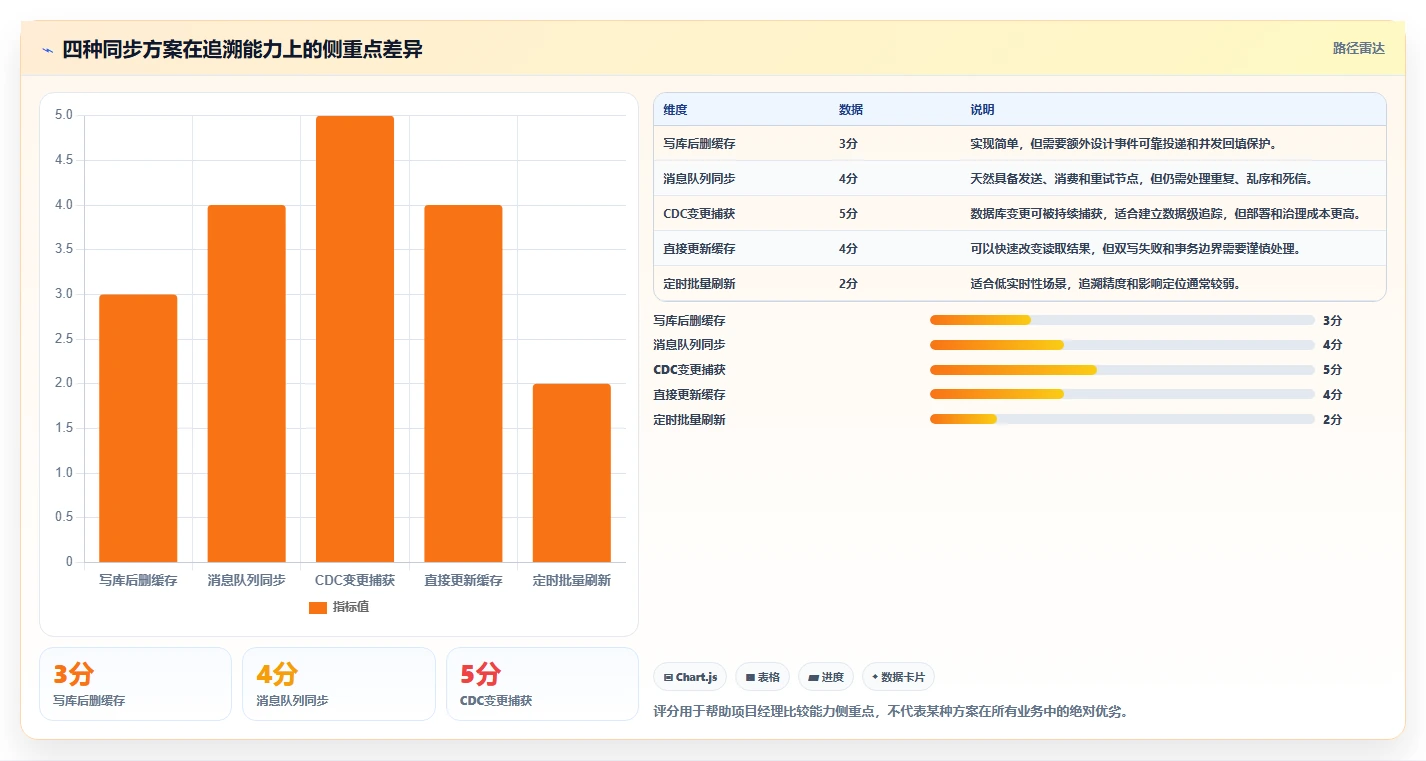Click description starting with 适合低实时性场景
Screen dimensions: 1426x761
point(1105,284)
